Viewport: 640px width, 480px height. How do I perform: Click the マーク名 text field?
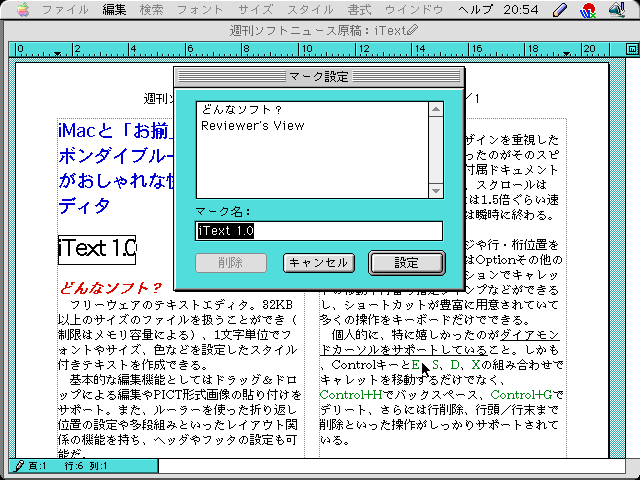[319, 231]
